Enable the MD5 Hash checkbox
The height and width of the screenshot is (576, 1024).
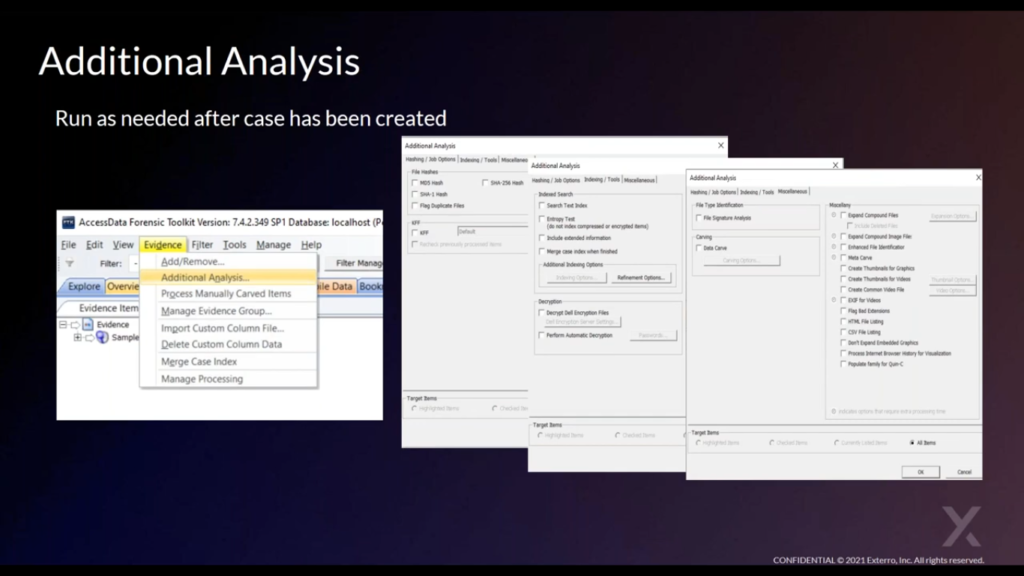[415, 183]
